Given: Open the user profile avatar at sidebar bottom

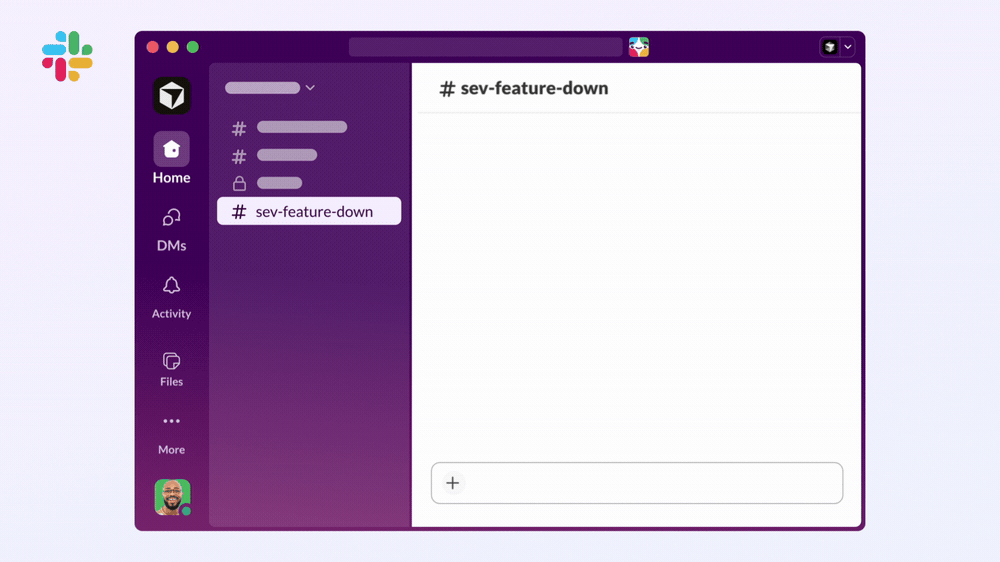Looking at the screenshot, I should click(172, 497).
